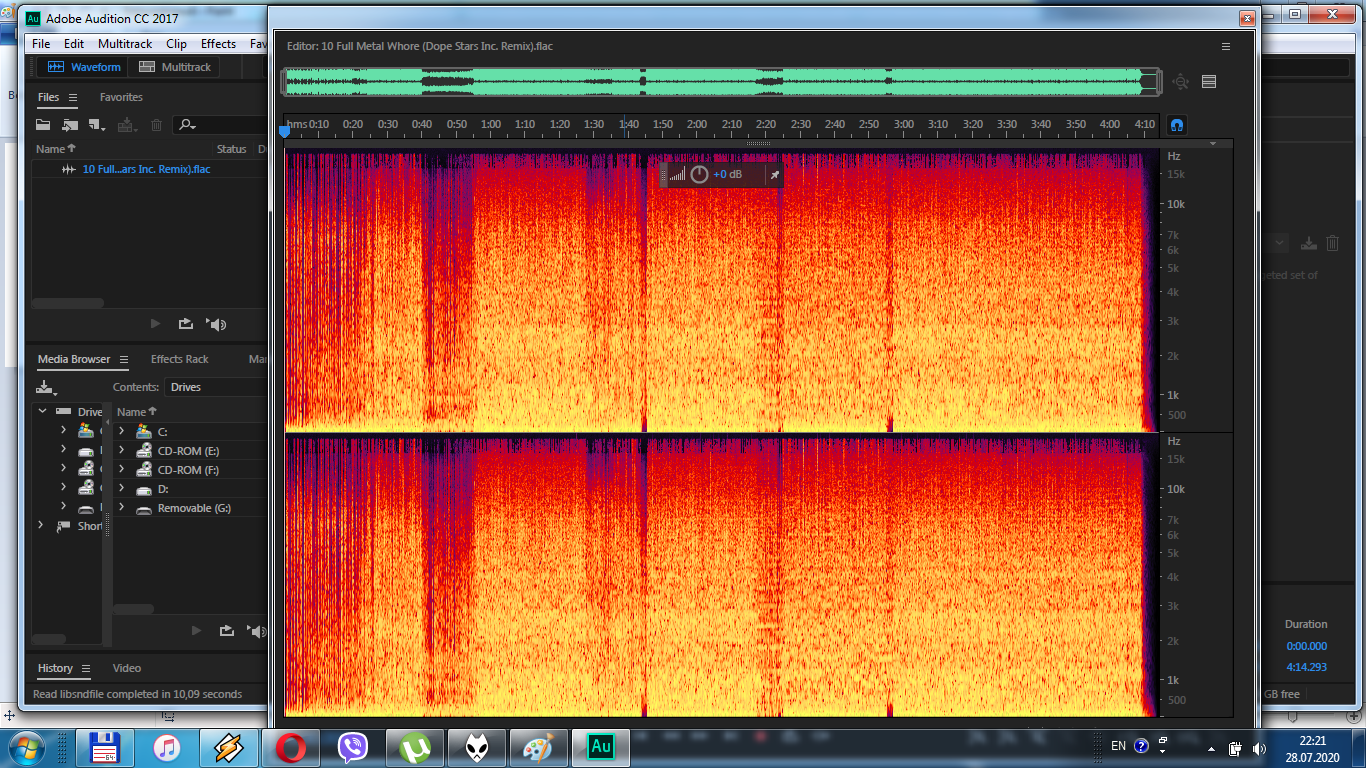Switch to the Effects Rack tab
Screen dimensions: 1366x768
180,359
